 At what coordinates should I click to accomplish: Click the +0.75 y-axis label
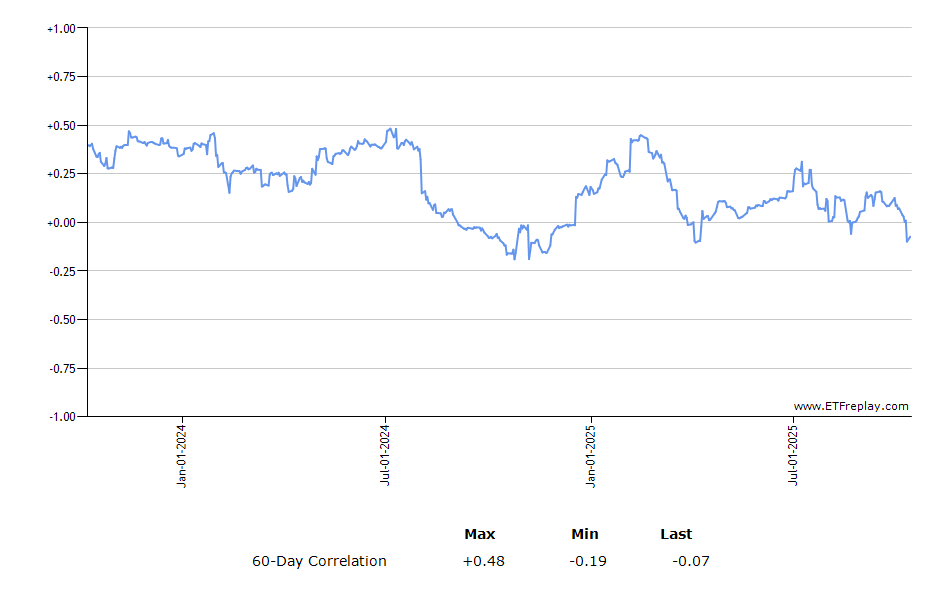tap(61, 77)
